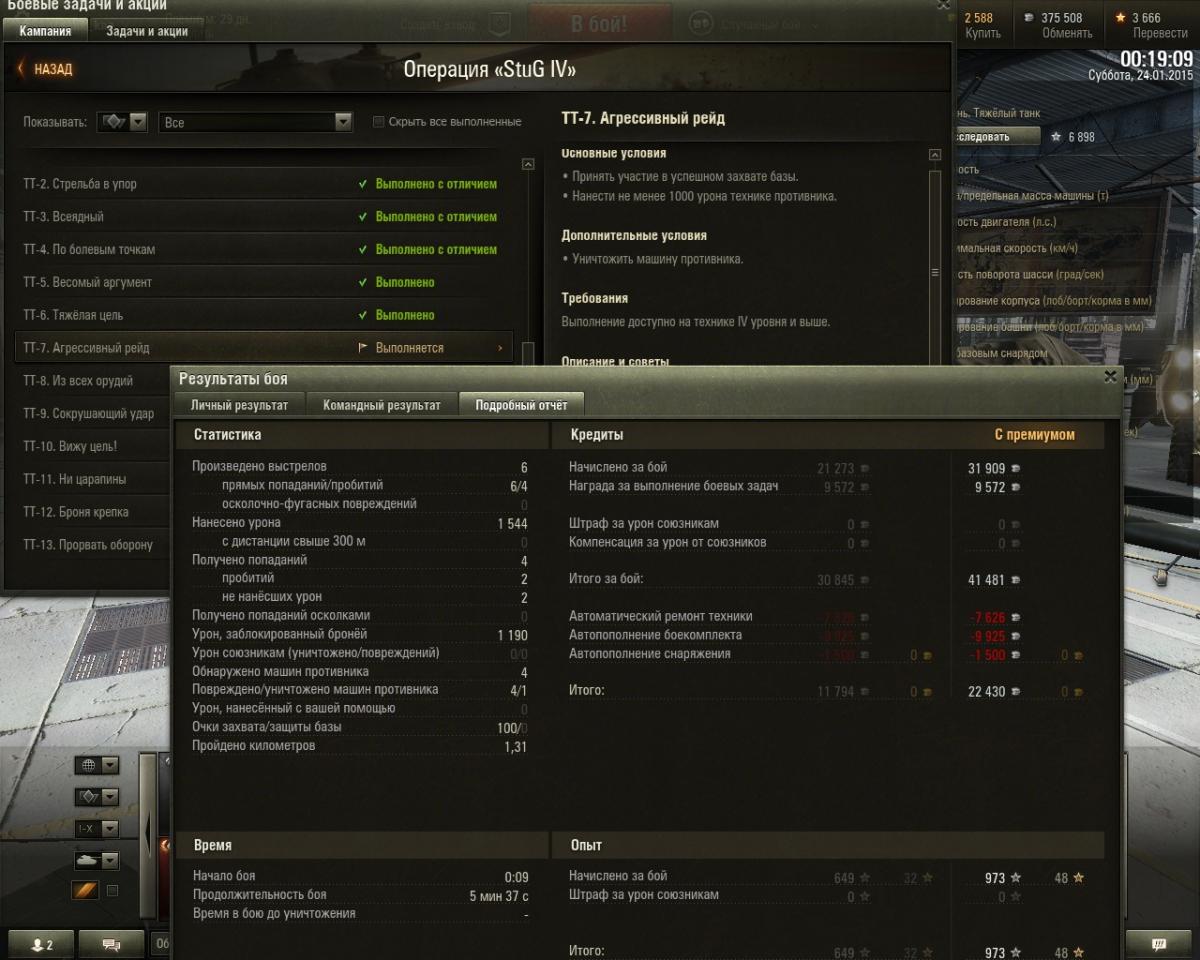Click the credits coin icon in header

(1029, 18)
